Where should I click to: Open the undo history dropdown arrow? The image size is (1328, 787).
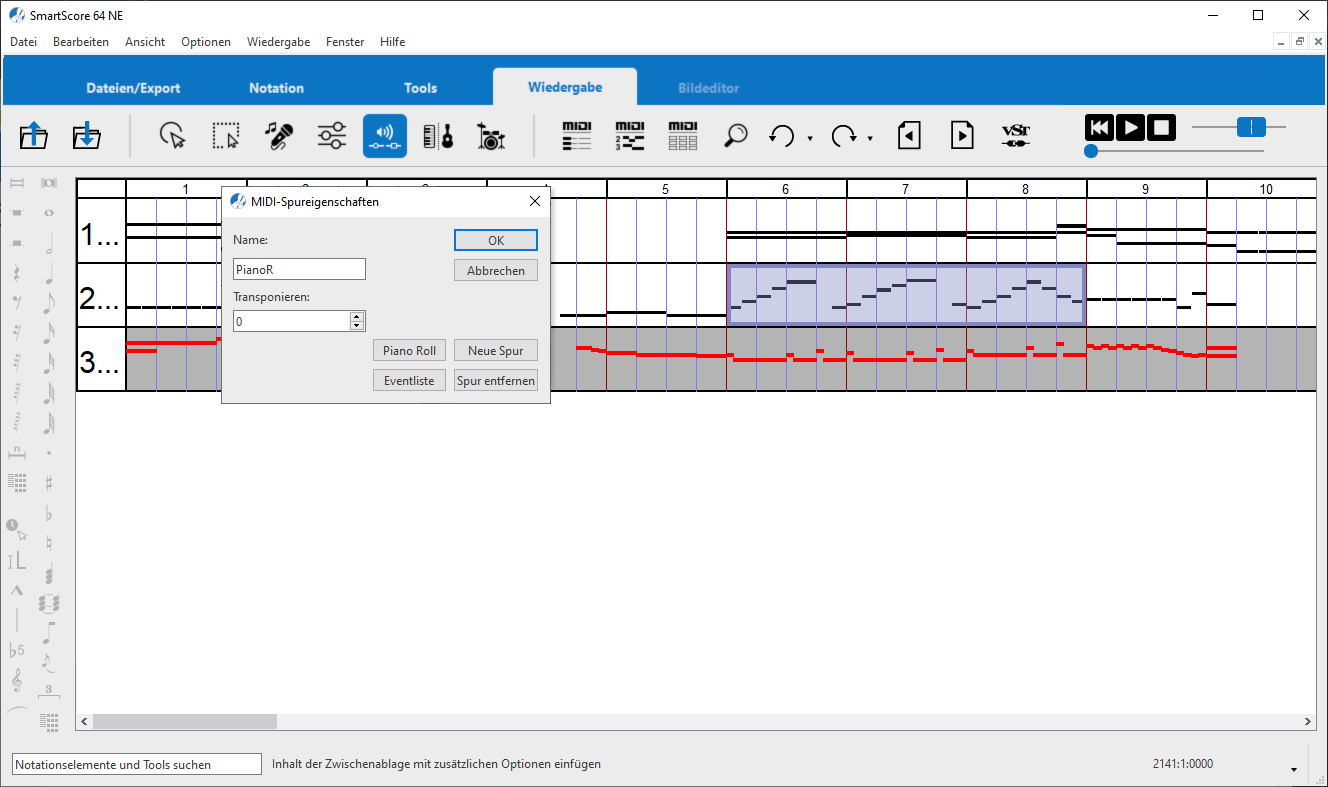click(810, 138)
